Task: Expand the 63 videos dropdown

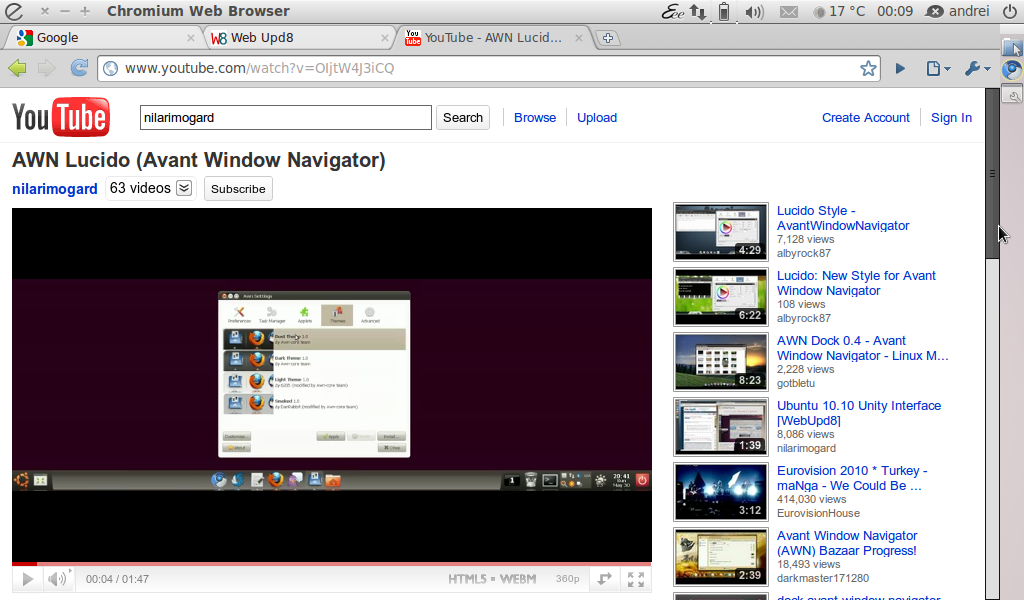Action: [x=184, y=189]
